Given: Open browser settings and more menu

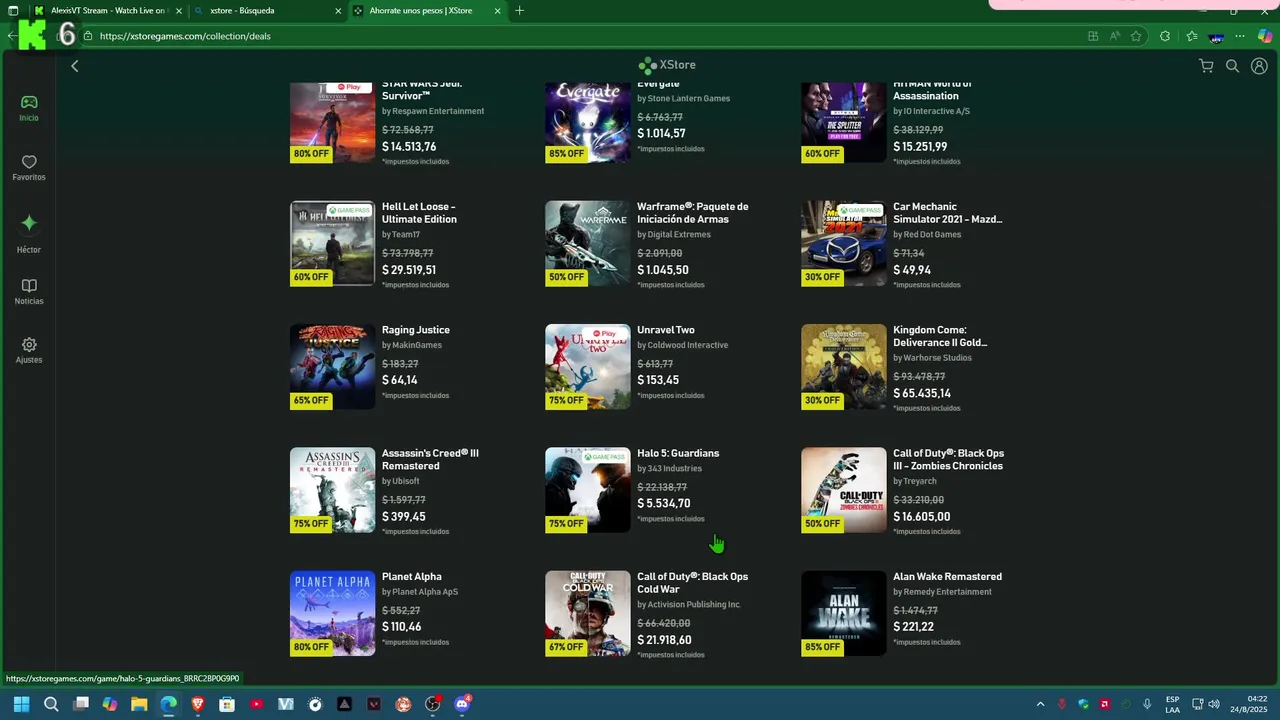Looking at the screenshot, I should [x=1240, y=36].
